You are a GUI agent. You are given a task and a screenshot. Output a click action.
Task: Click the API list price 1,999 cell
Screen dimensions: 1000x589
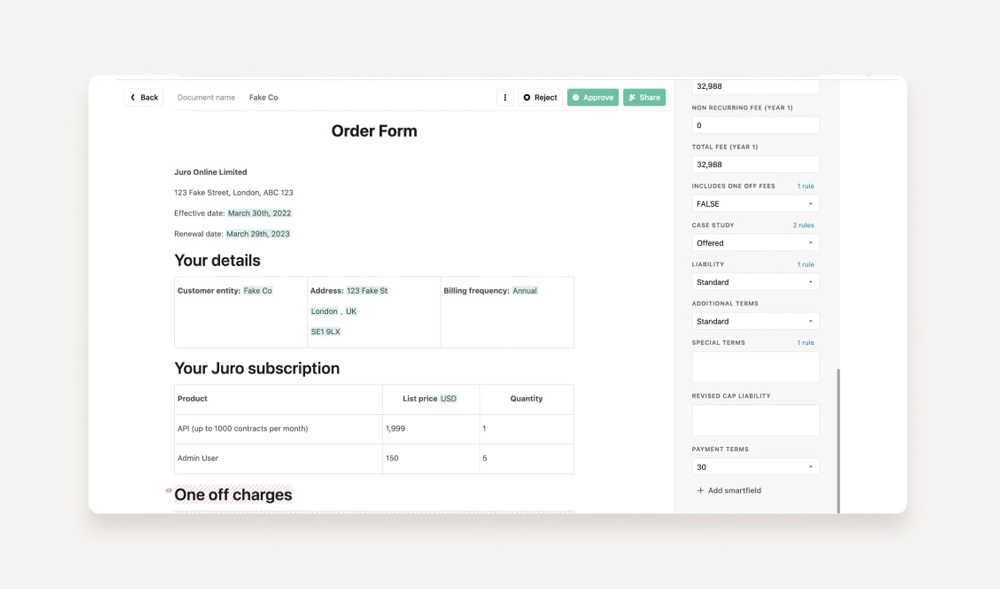[431, 429]
